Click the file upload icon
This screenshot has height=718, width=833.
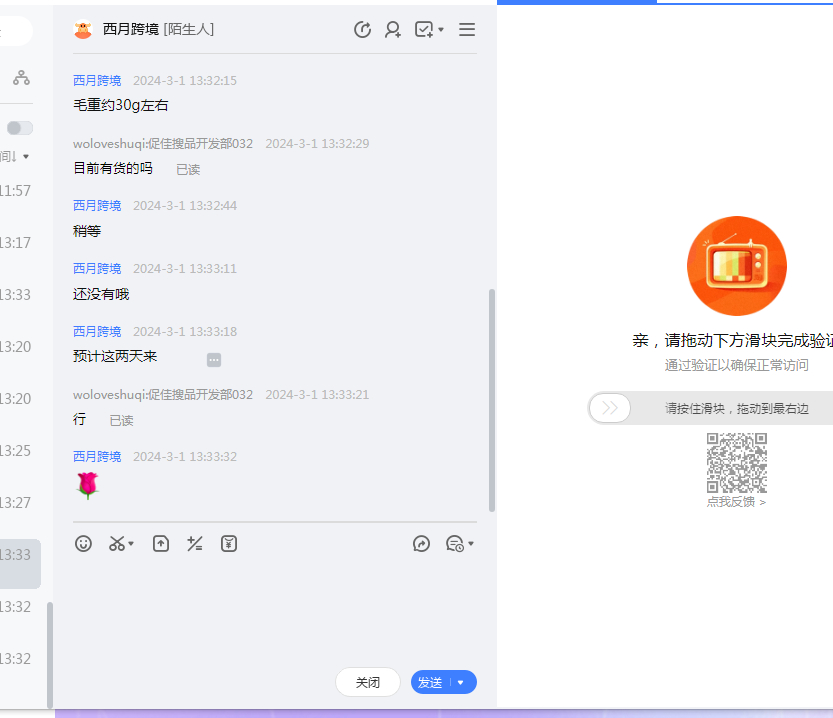click(161, 544)
